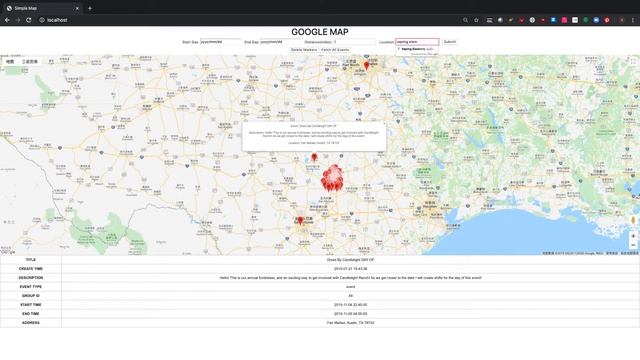Click the START TIME row label
The width and height of the screenshot is (640, 360).
point(31,304)
